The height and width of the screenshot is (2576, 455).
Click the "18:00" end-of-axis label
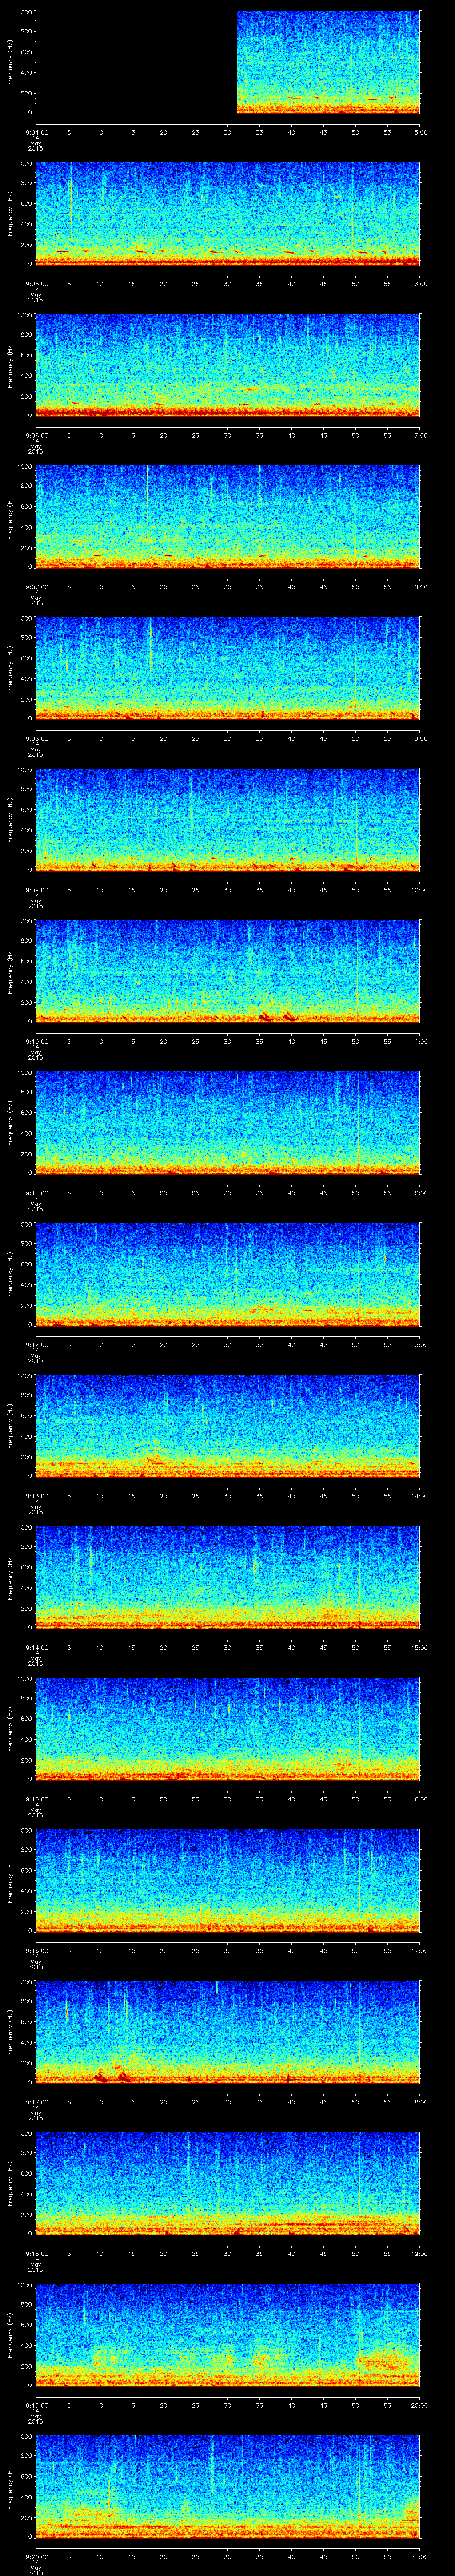tap(421, 2102)
